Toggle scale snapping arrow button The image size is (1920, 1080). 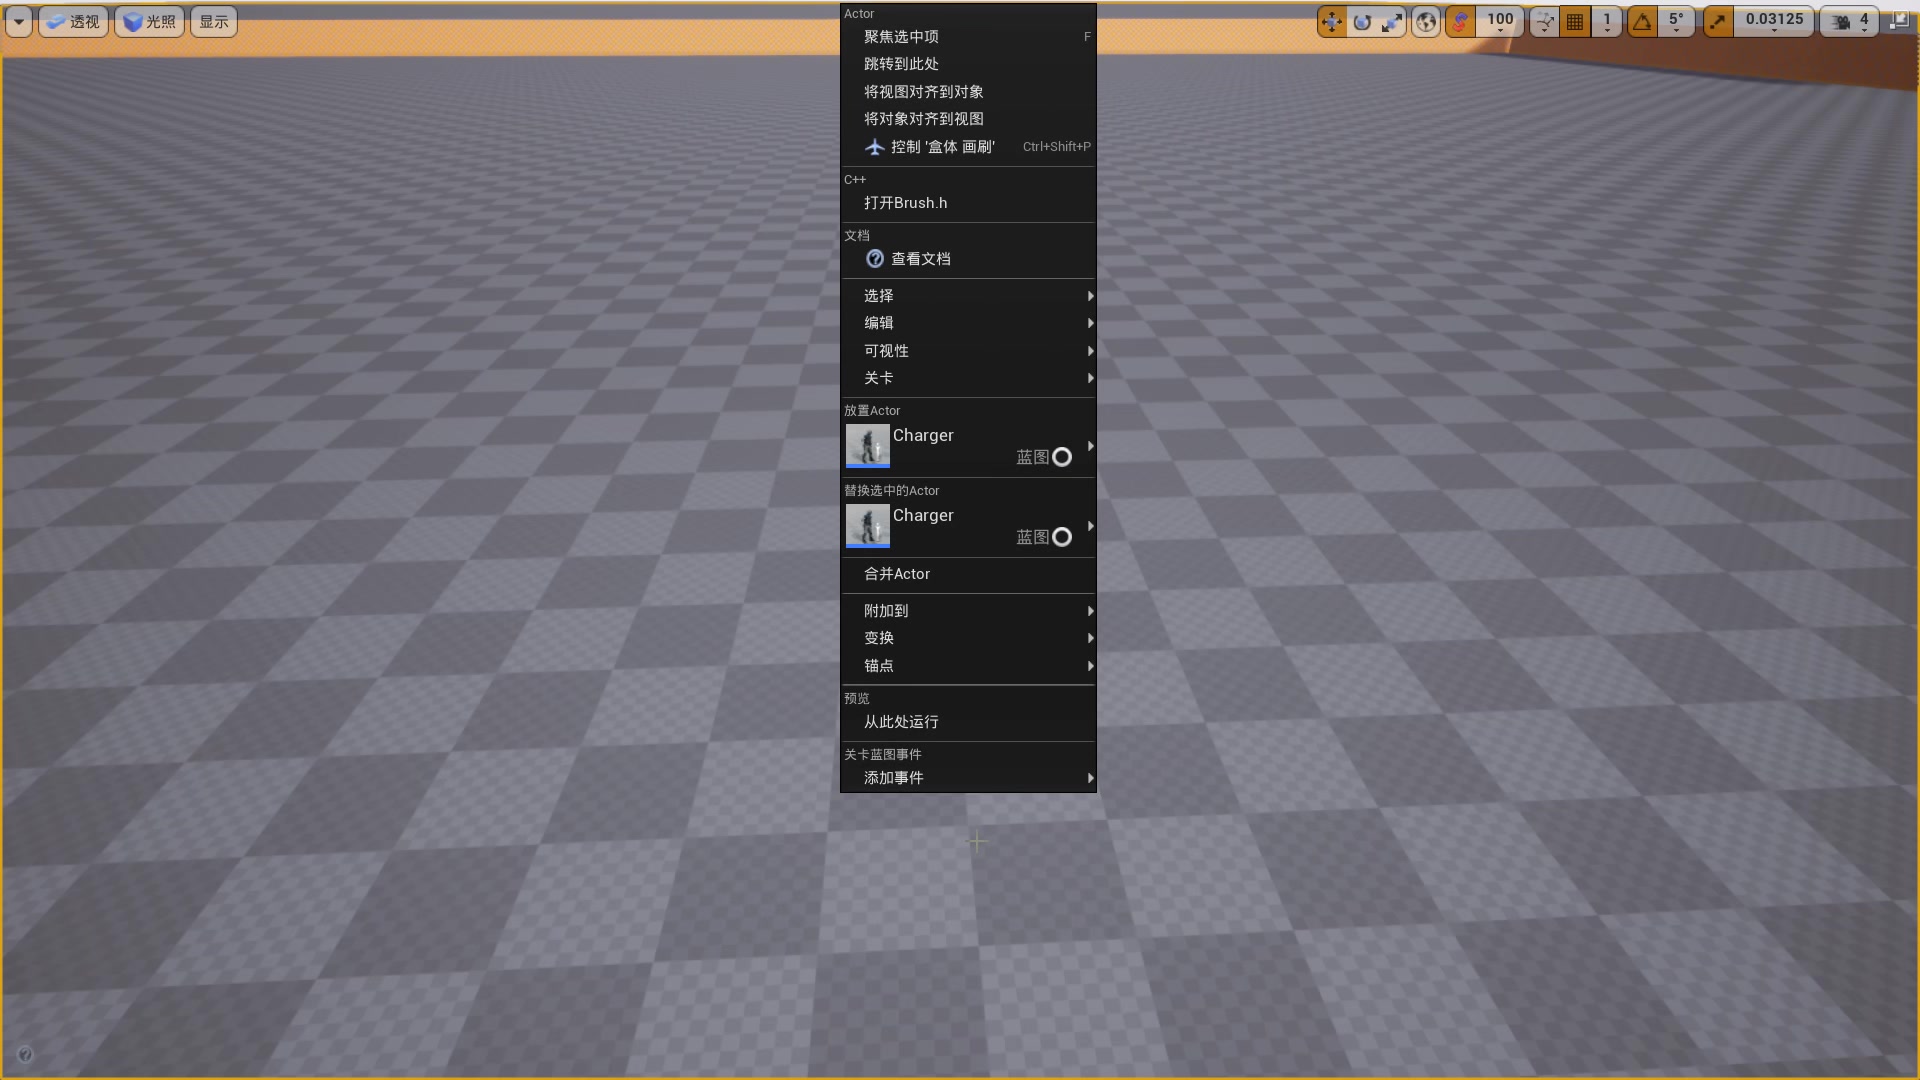coord(1717,22)
